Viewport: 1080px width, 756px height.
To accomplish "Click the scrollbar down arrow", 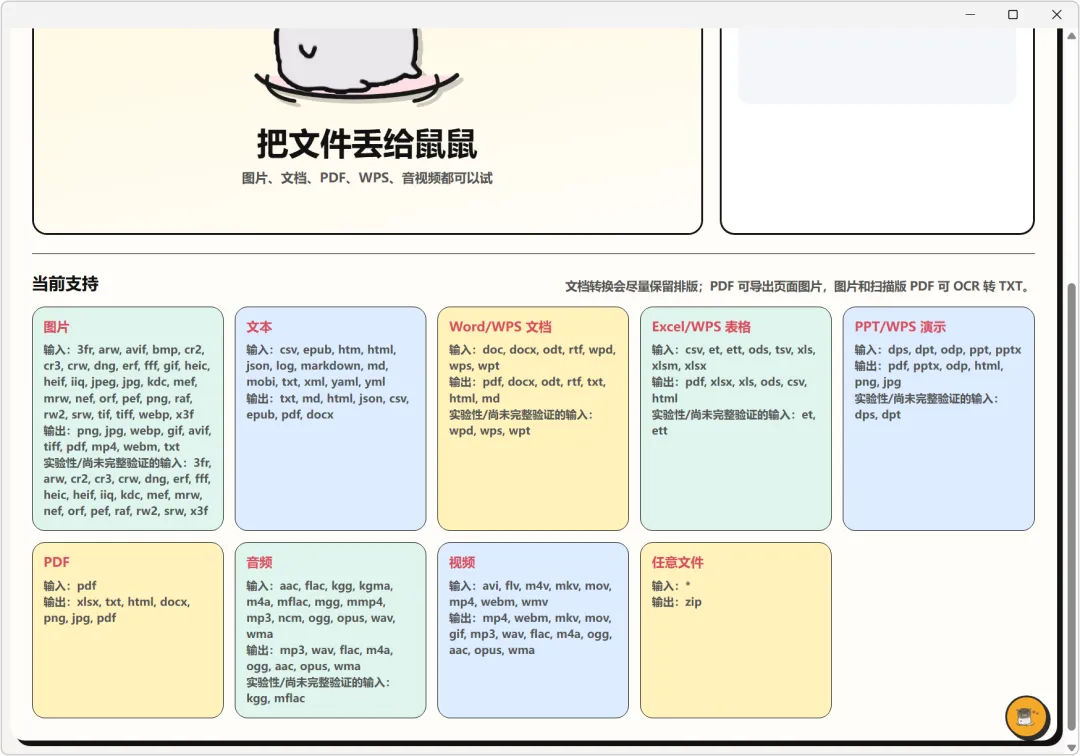I will coord(1071,748).
